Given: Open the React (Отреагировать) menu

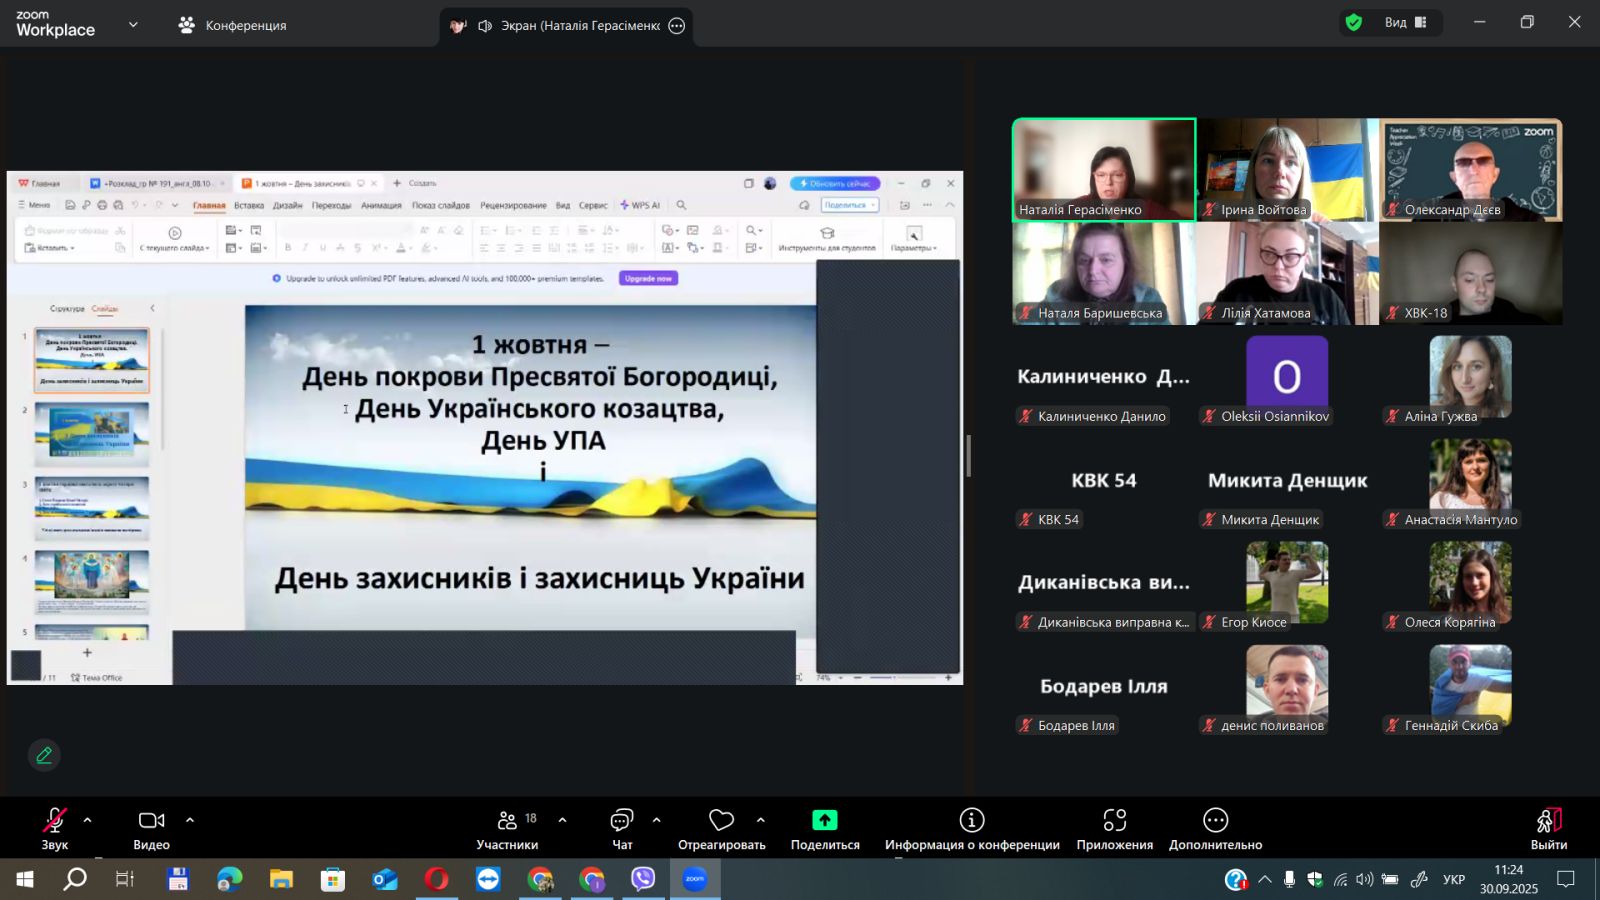Looking at the screenshot, I should tap(721, 829).
